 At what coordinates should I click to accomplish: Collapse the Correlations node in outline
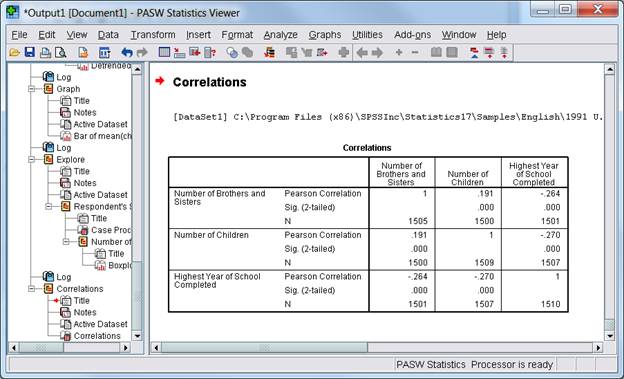pyautogui.click(x=31, y=289)
